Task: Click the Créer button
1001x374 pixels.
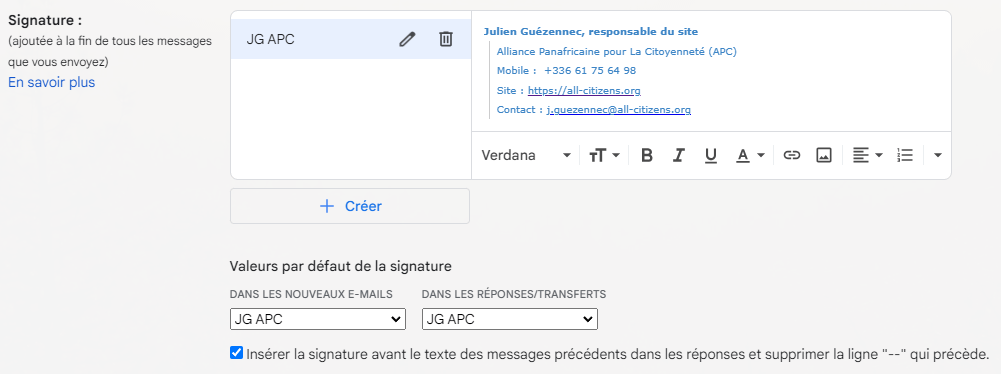Action: click(x=350, y=206)
